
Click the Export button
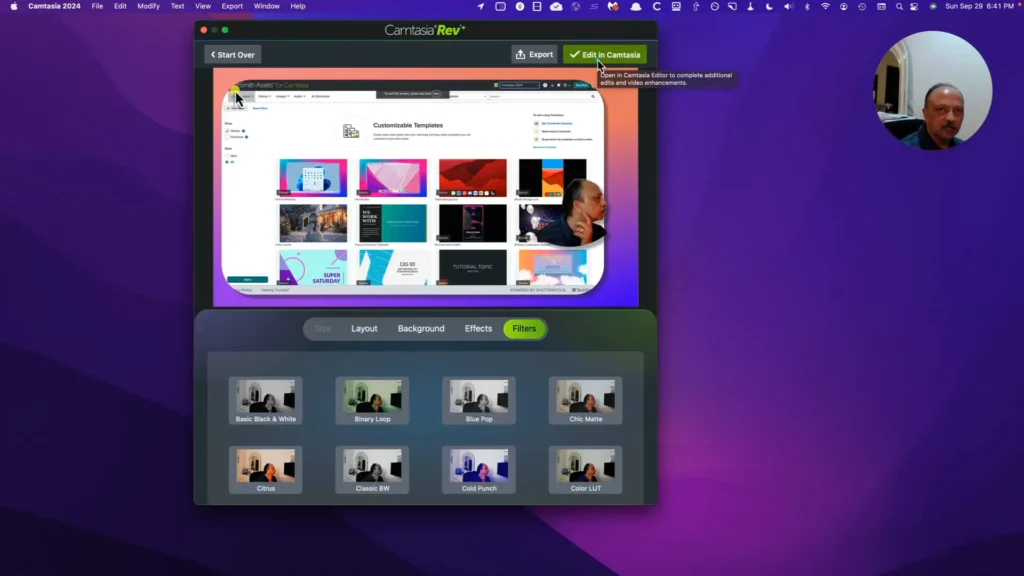coord(534,55)
